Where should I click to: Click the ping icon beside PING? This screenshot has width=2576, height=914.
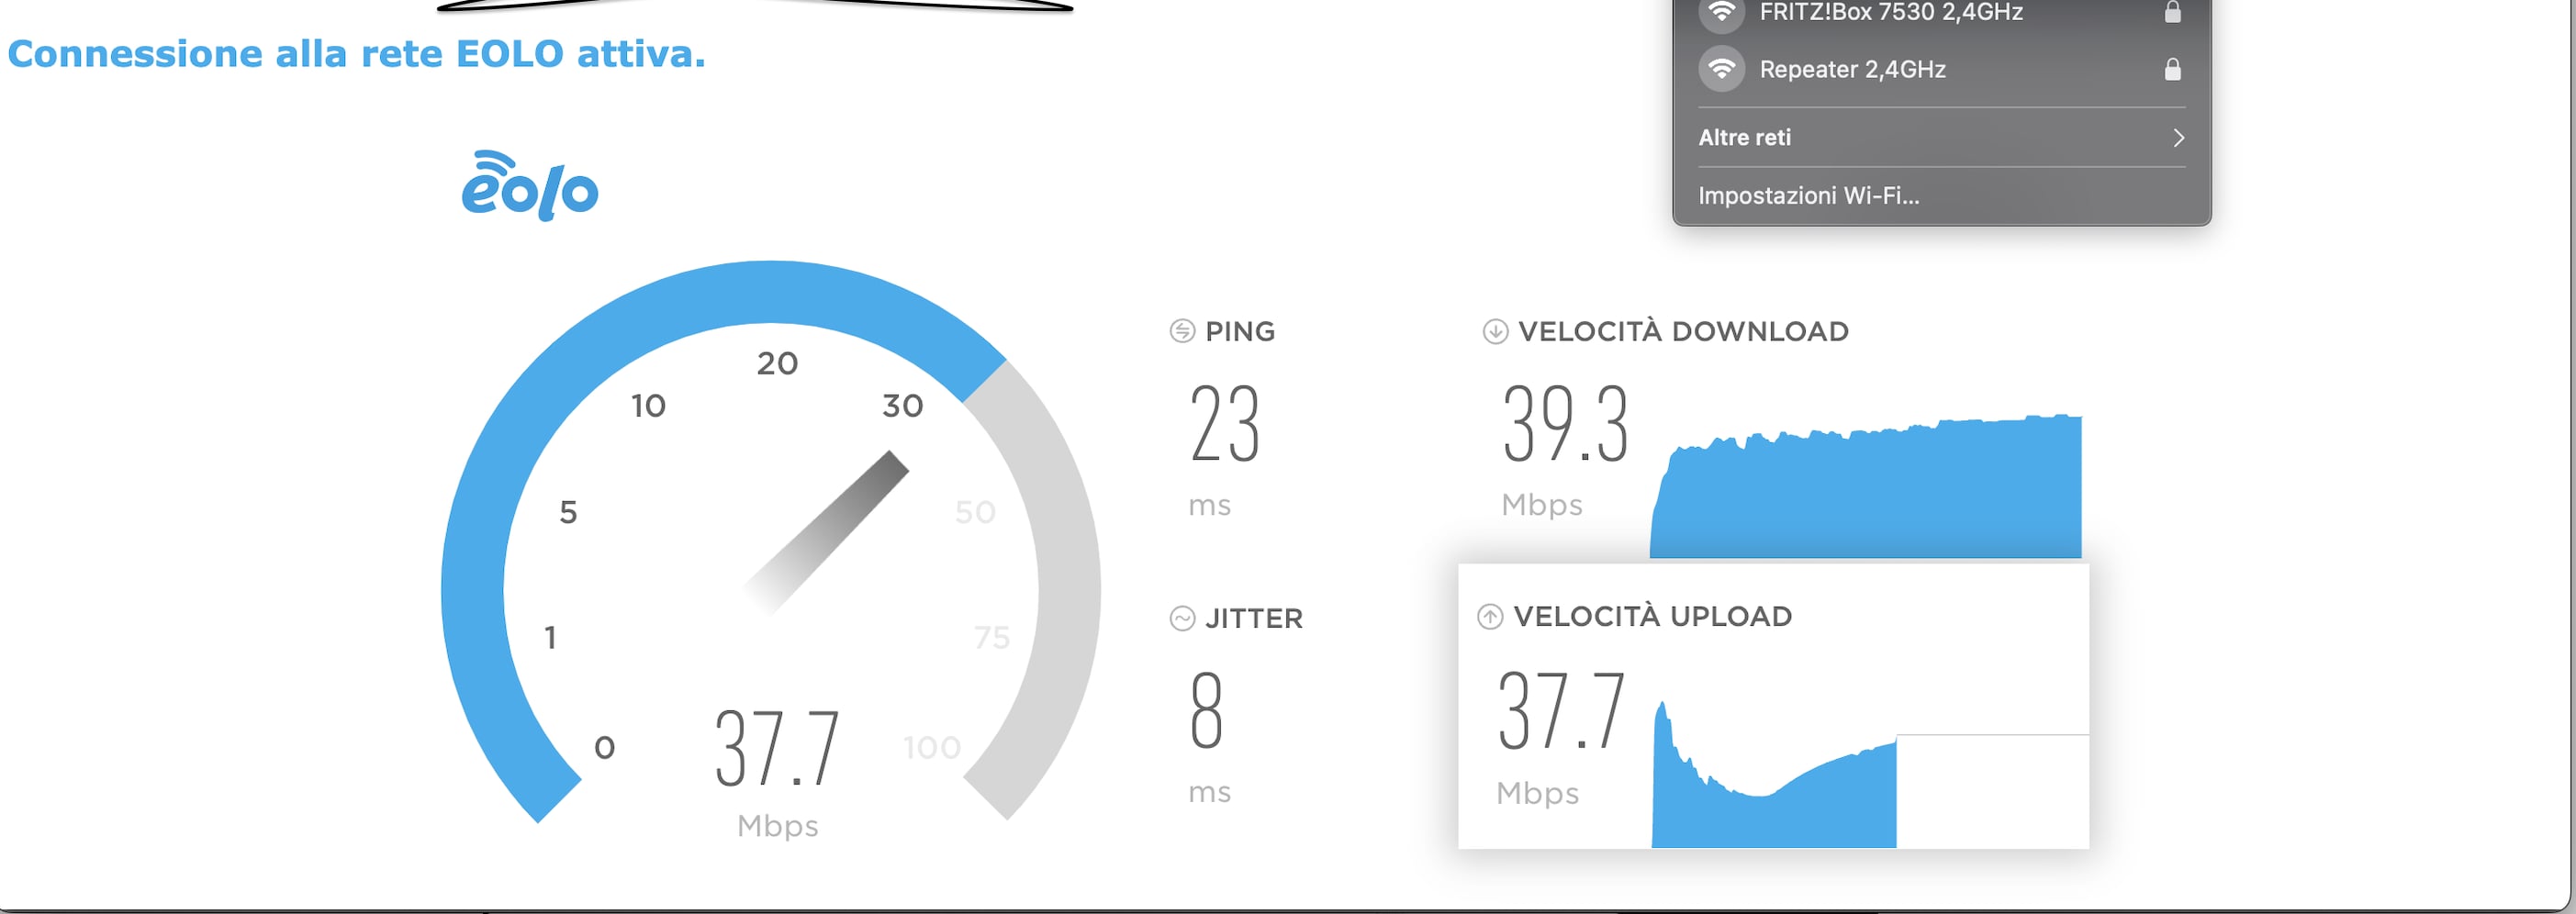1182,331
